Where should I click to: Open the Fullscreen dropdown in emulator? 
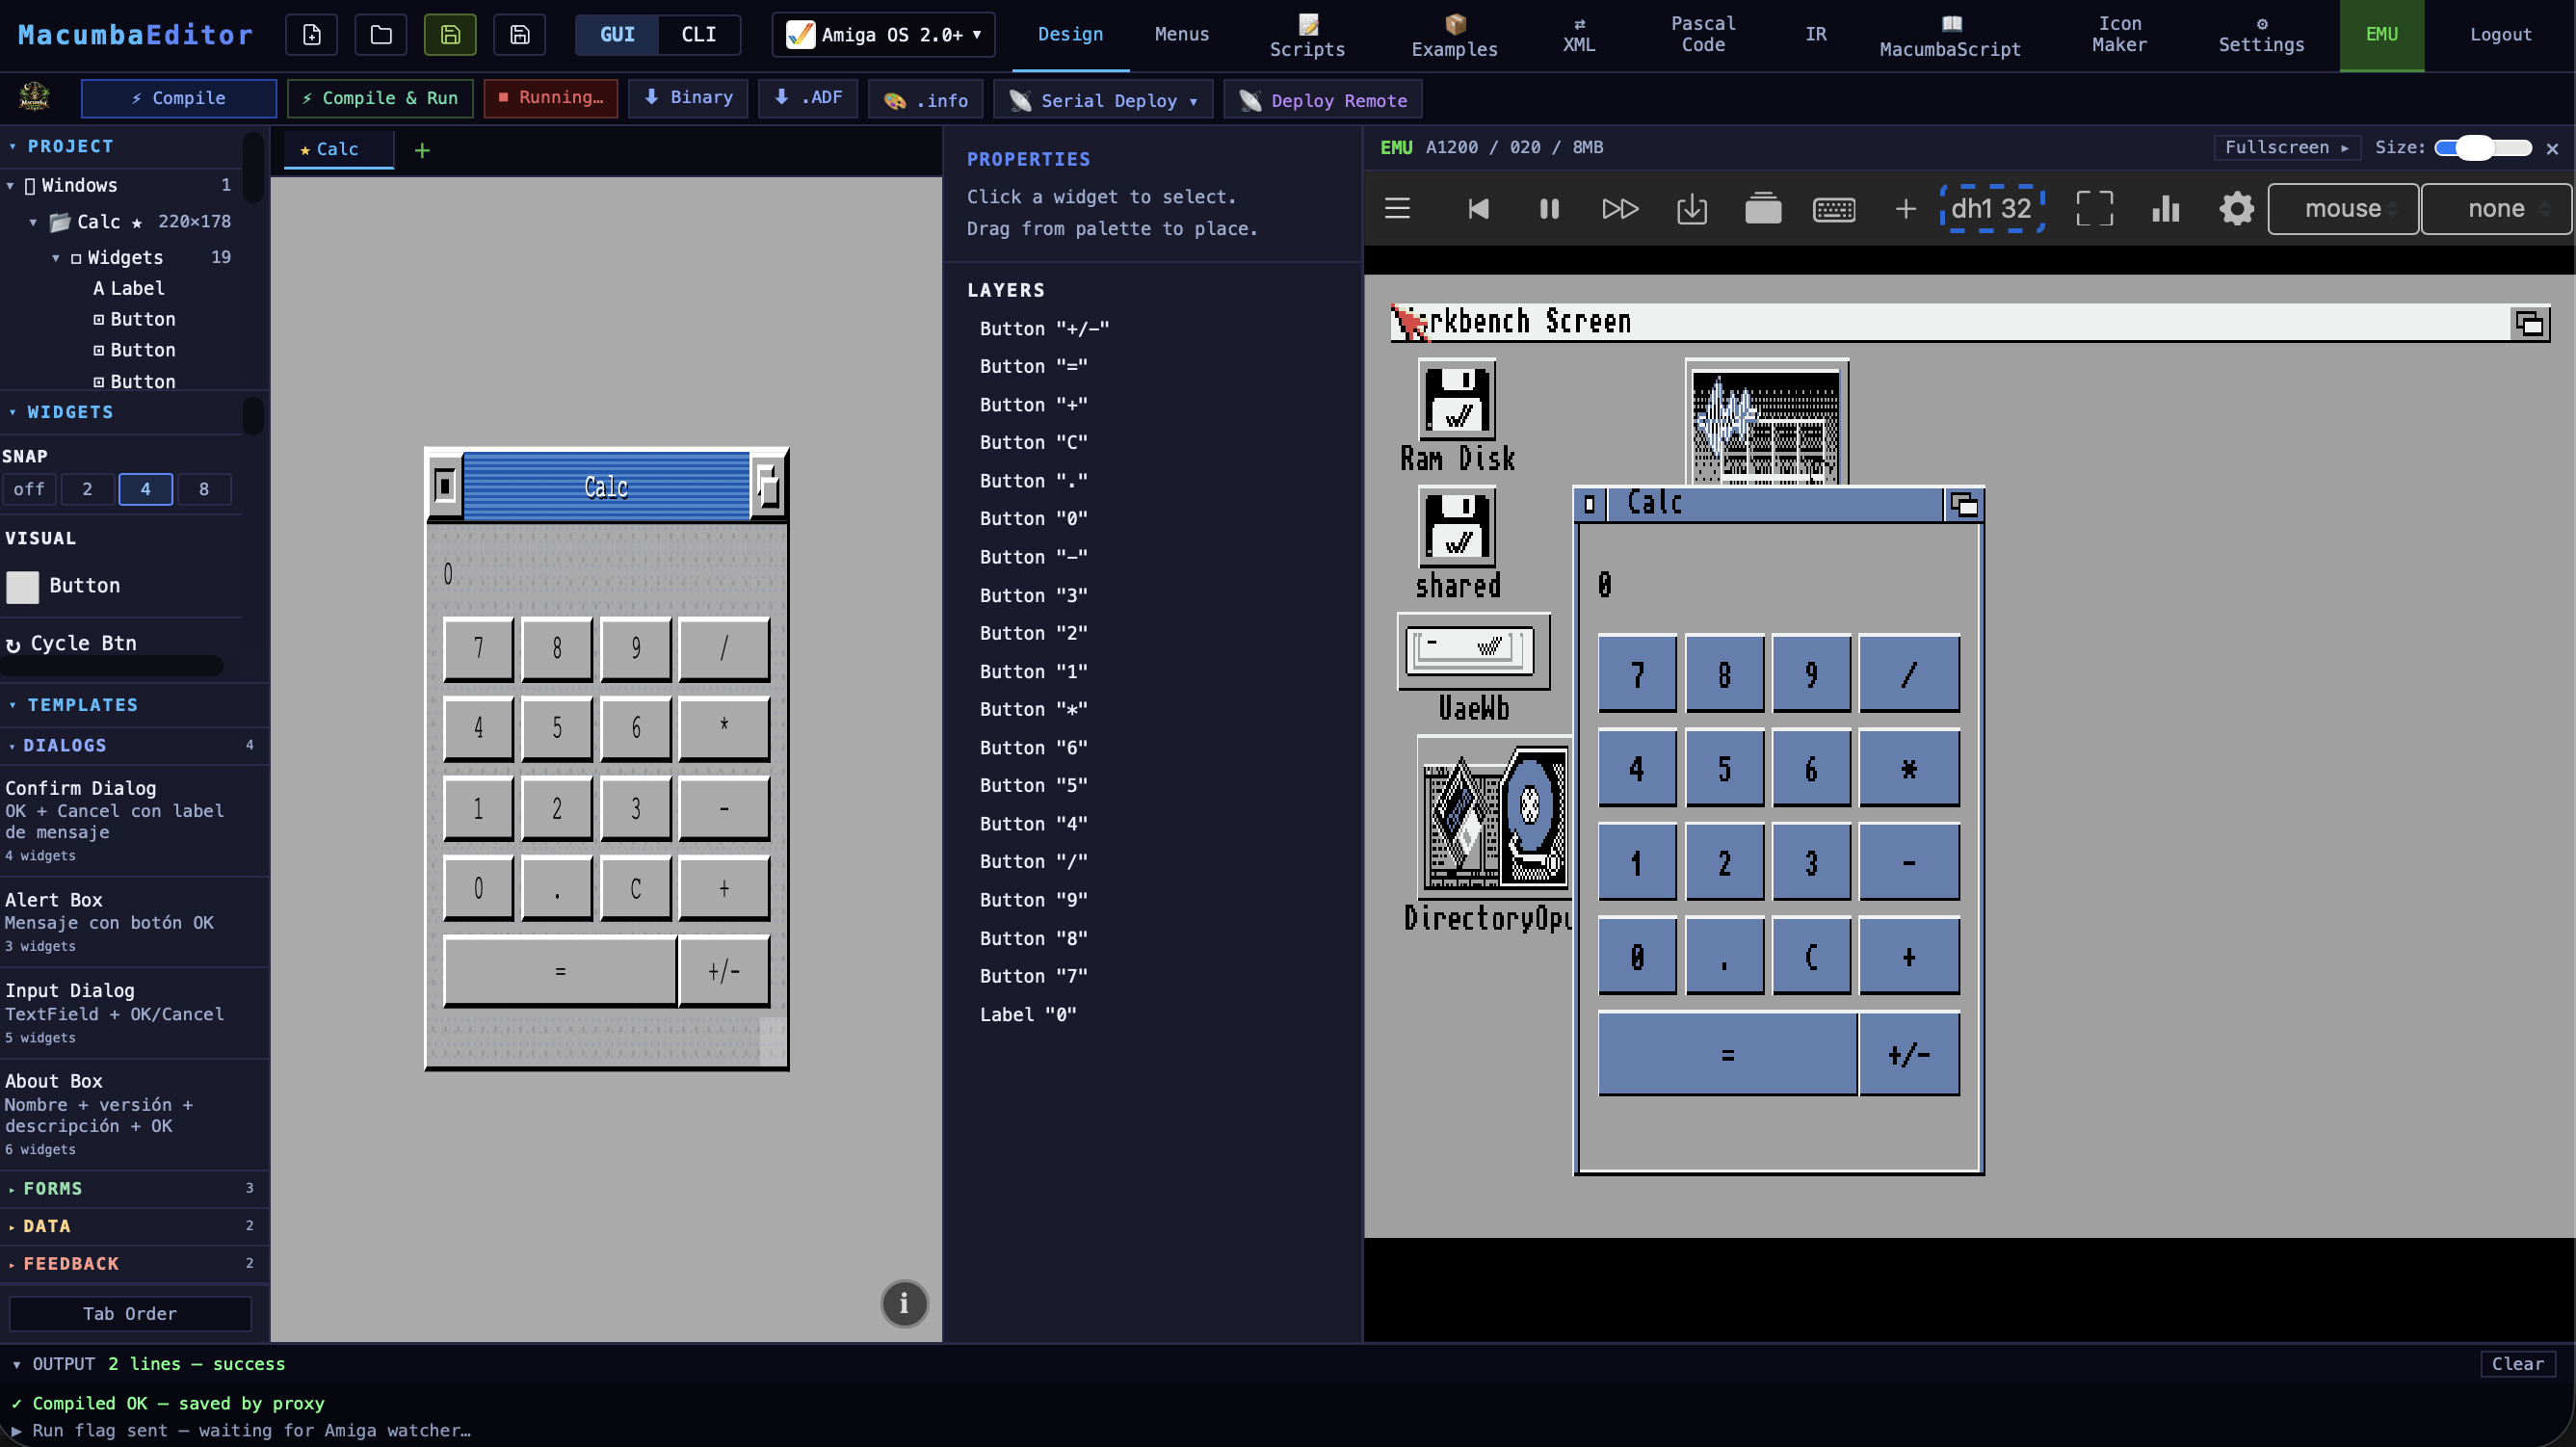(x=2286, y=147)
